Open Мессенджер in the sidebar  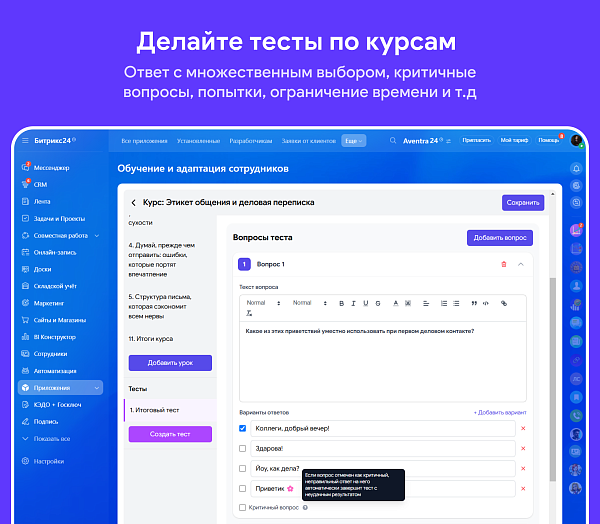pyautogui.click(x=51, y=168)
